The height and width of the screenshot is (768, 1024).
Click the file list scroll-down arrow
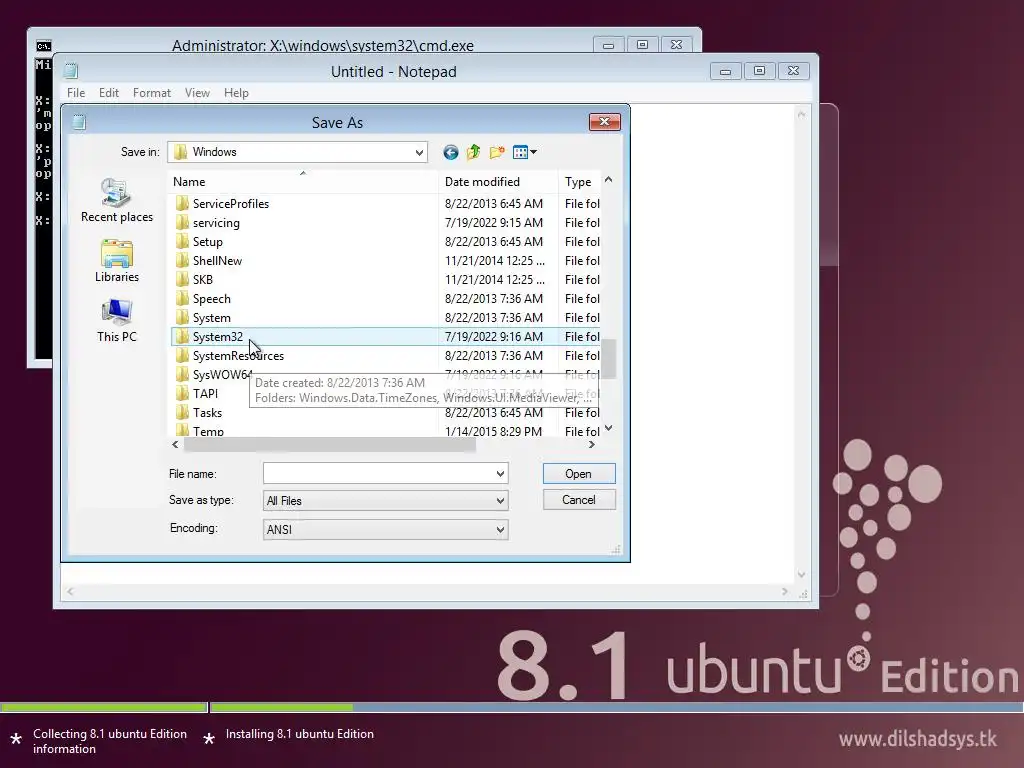point(609,428)
